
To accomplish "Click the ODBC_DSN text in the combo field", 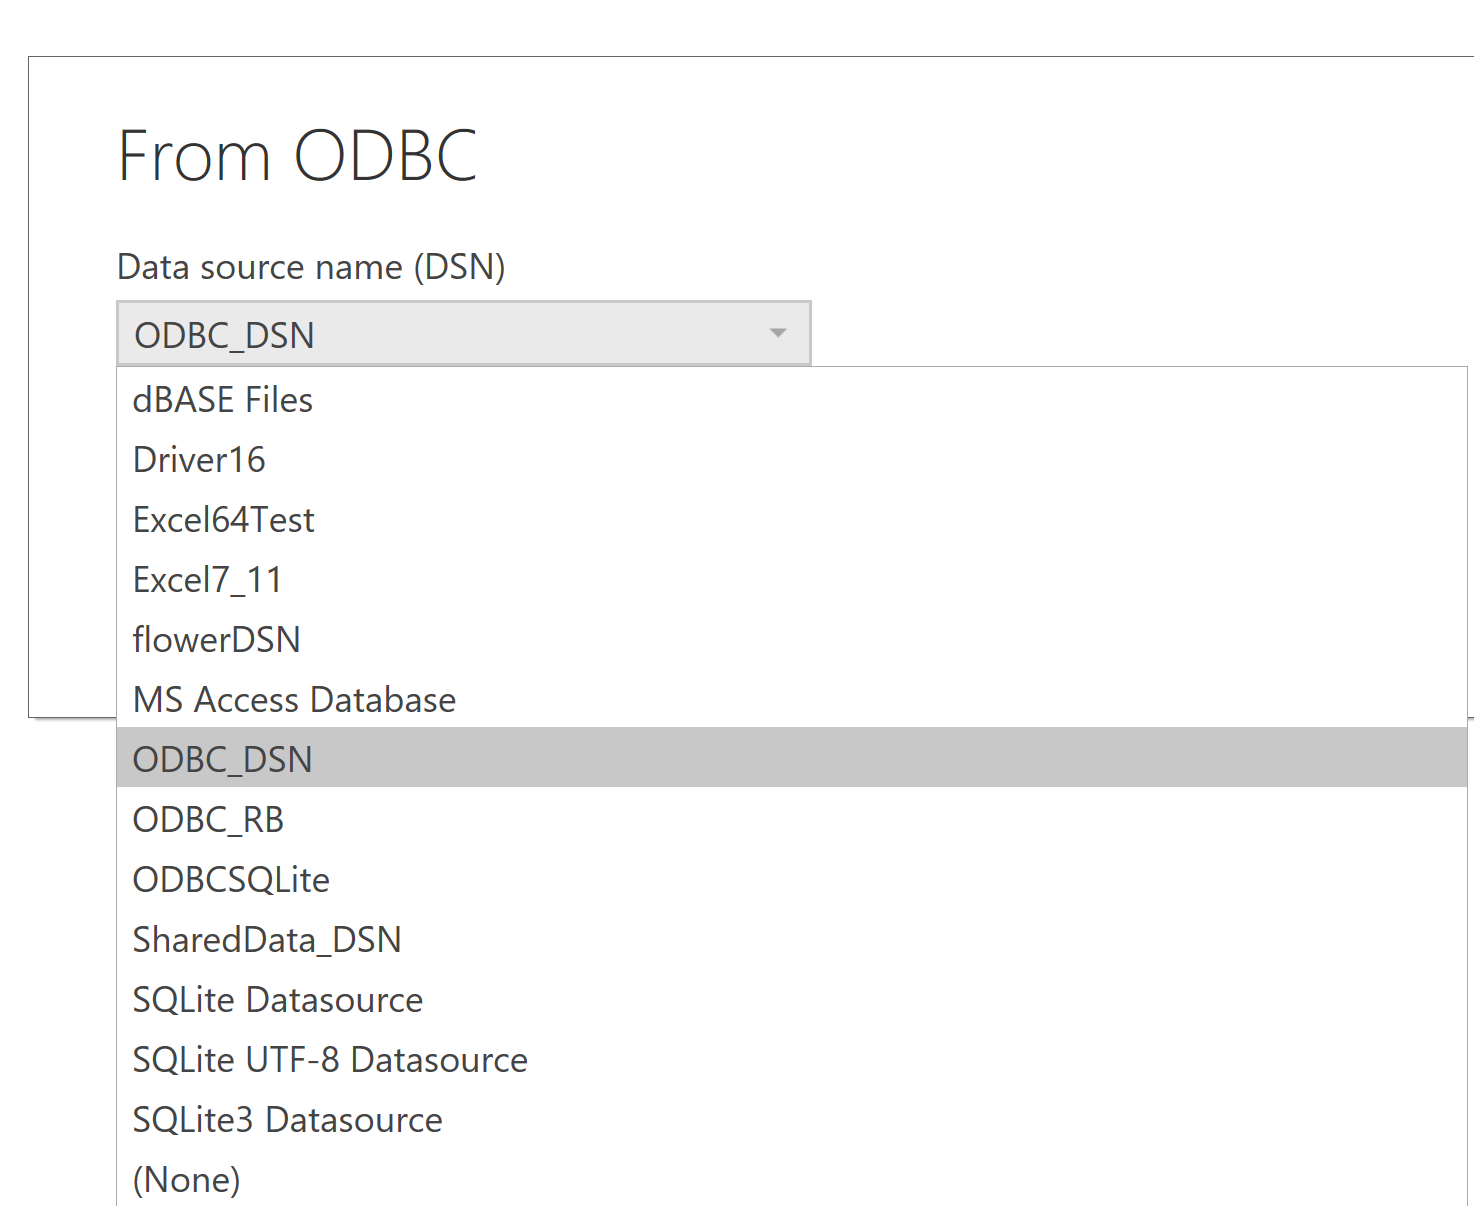I will coord(223,335).
